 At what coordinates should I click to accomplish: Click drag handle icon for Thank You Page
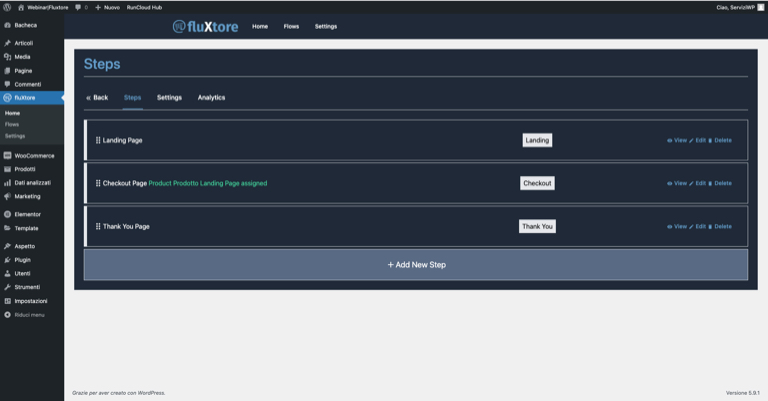[x=98, y=226]
